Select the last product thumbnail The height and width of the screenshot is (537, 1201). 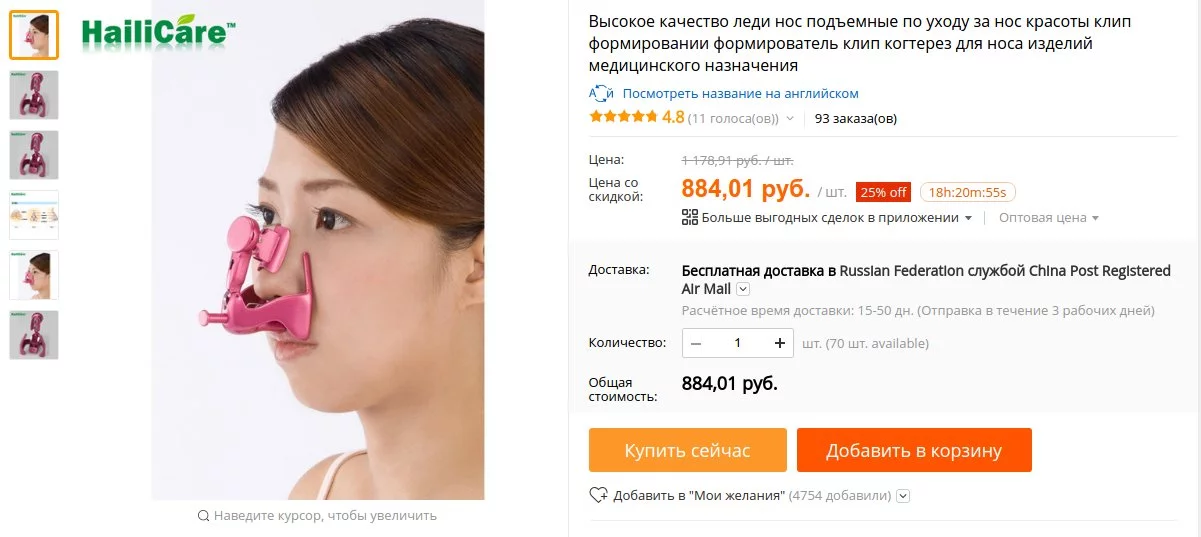pyautogui.click(x=34, y=335)
